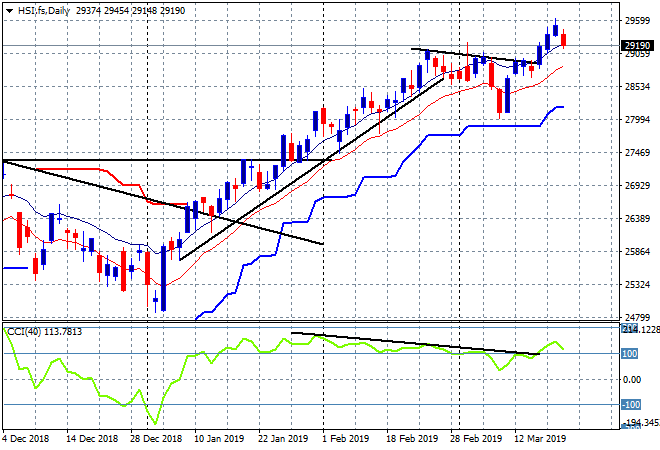Click the triangle beside HSI,fs,Daily title

[9, 11]
